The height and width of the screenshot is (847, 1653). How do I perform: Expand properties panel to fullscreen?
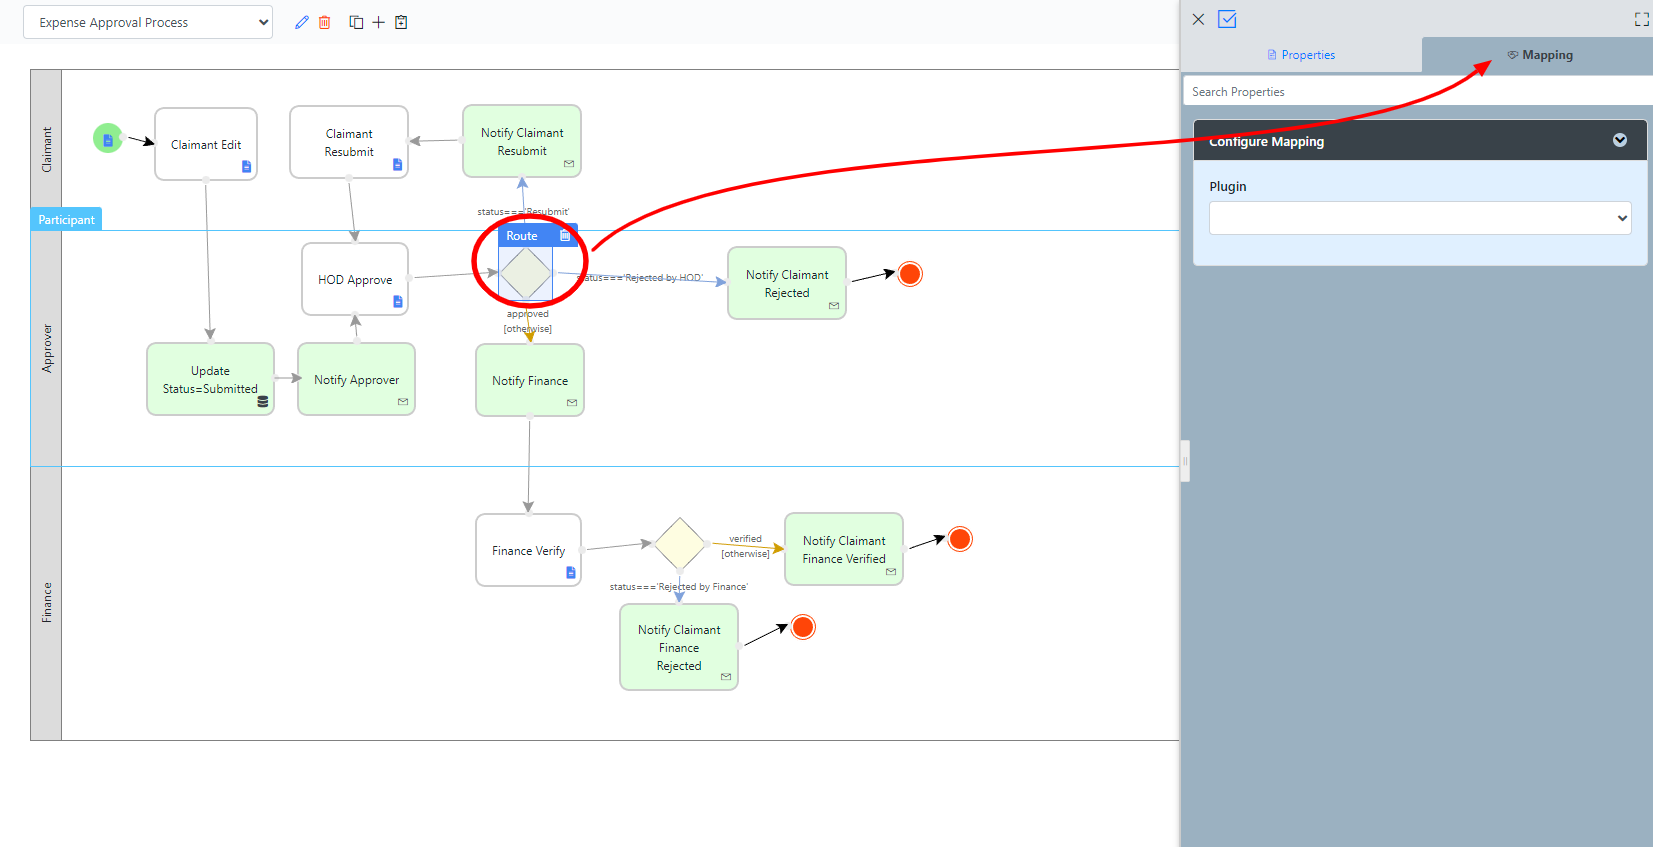pos(1641,19)
